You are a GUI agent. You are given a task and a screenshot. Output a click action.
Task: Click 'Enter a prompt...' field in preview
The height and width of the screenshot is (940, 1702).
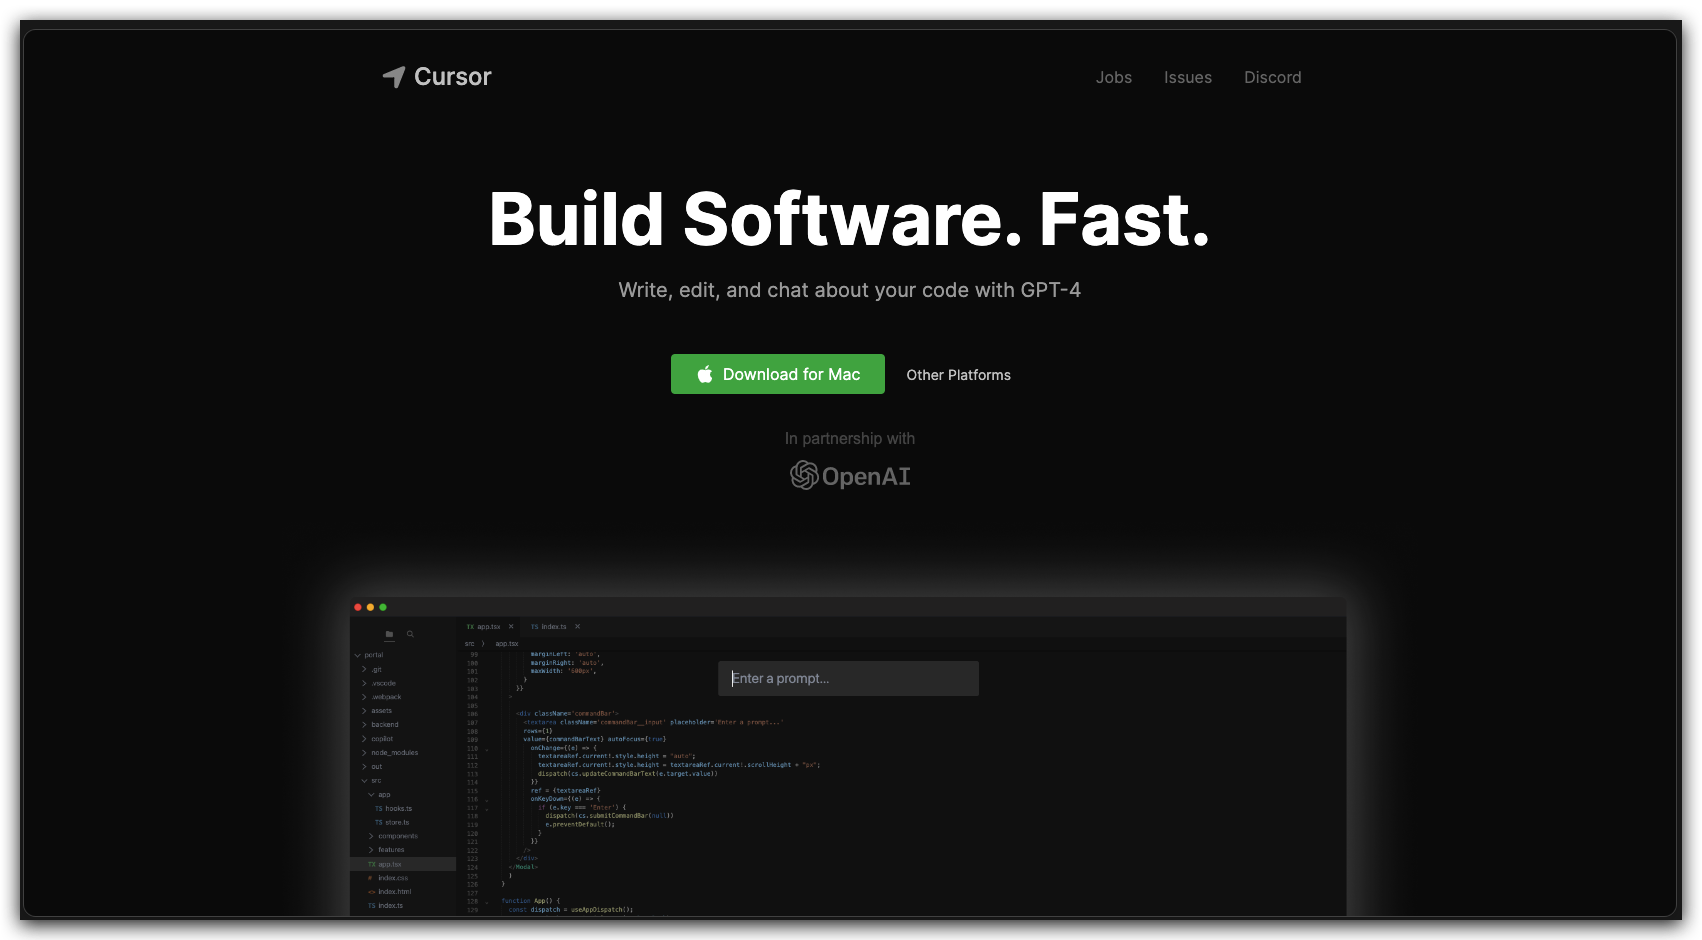coord(848,678)
